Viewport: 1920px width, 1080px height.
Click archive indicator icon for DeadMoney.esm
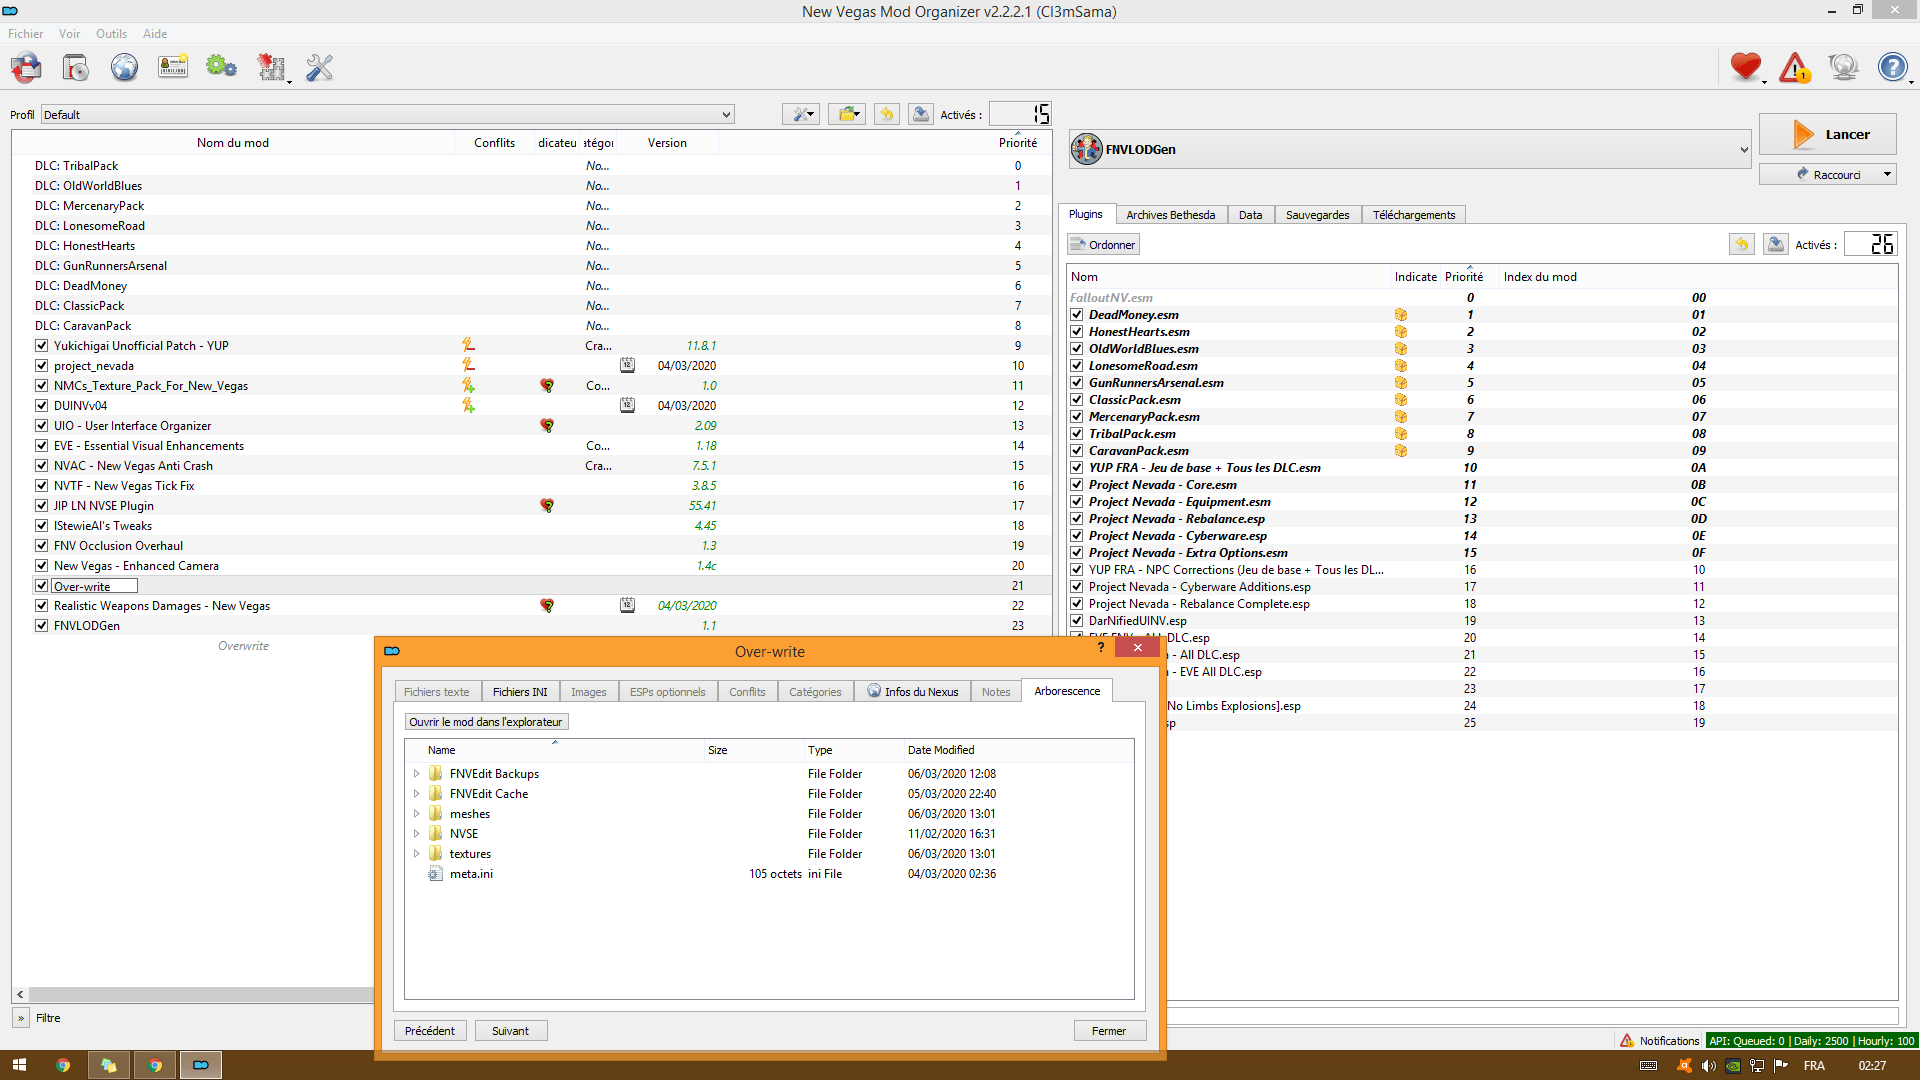click(1401, 314)
